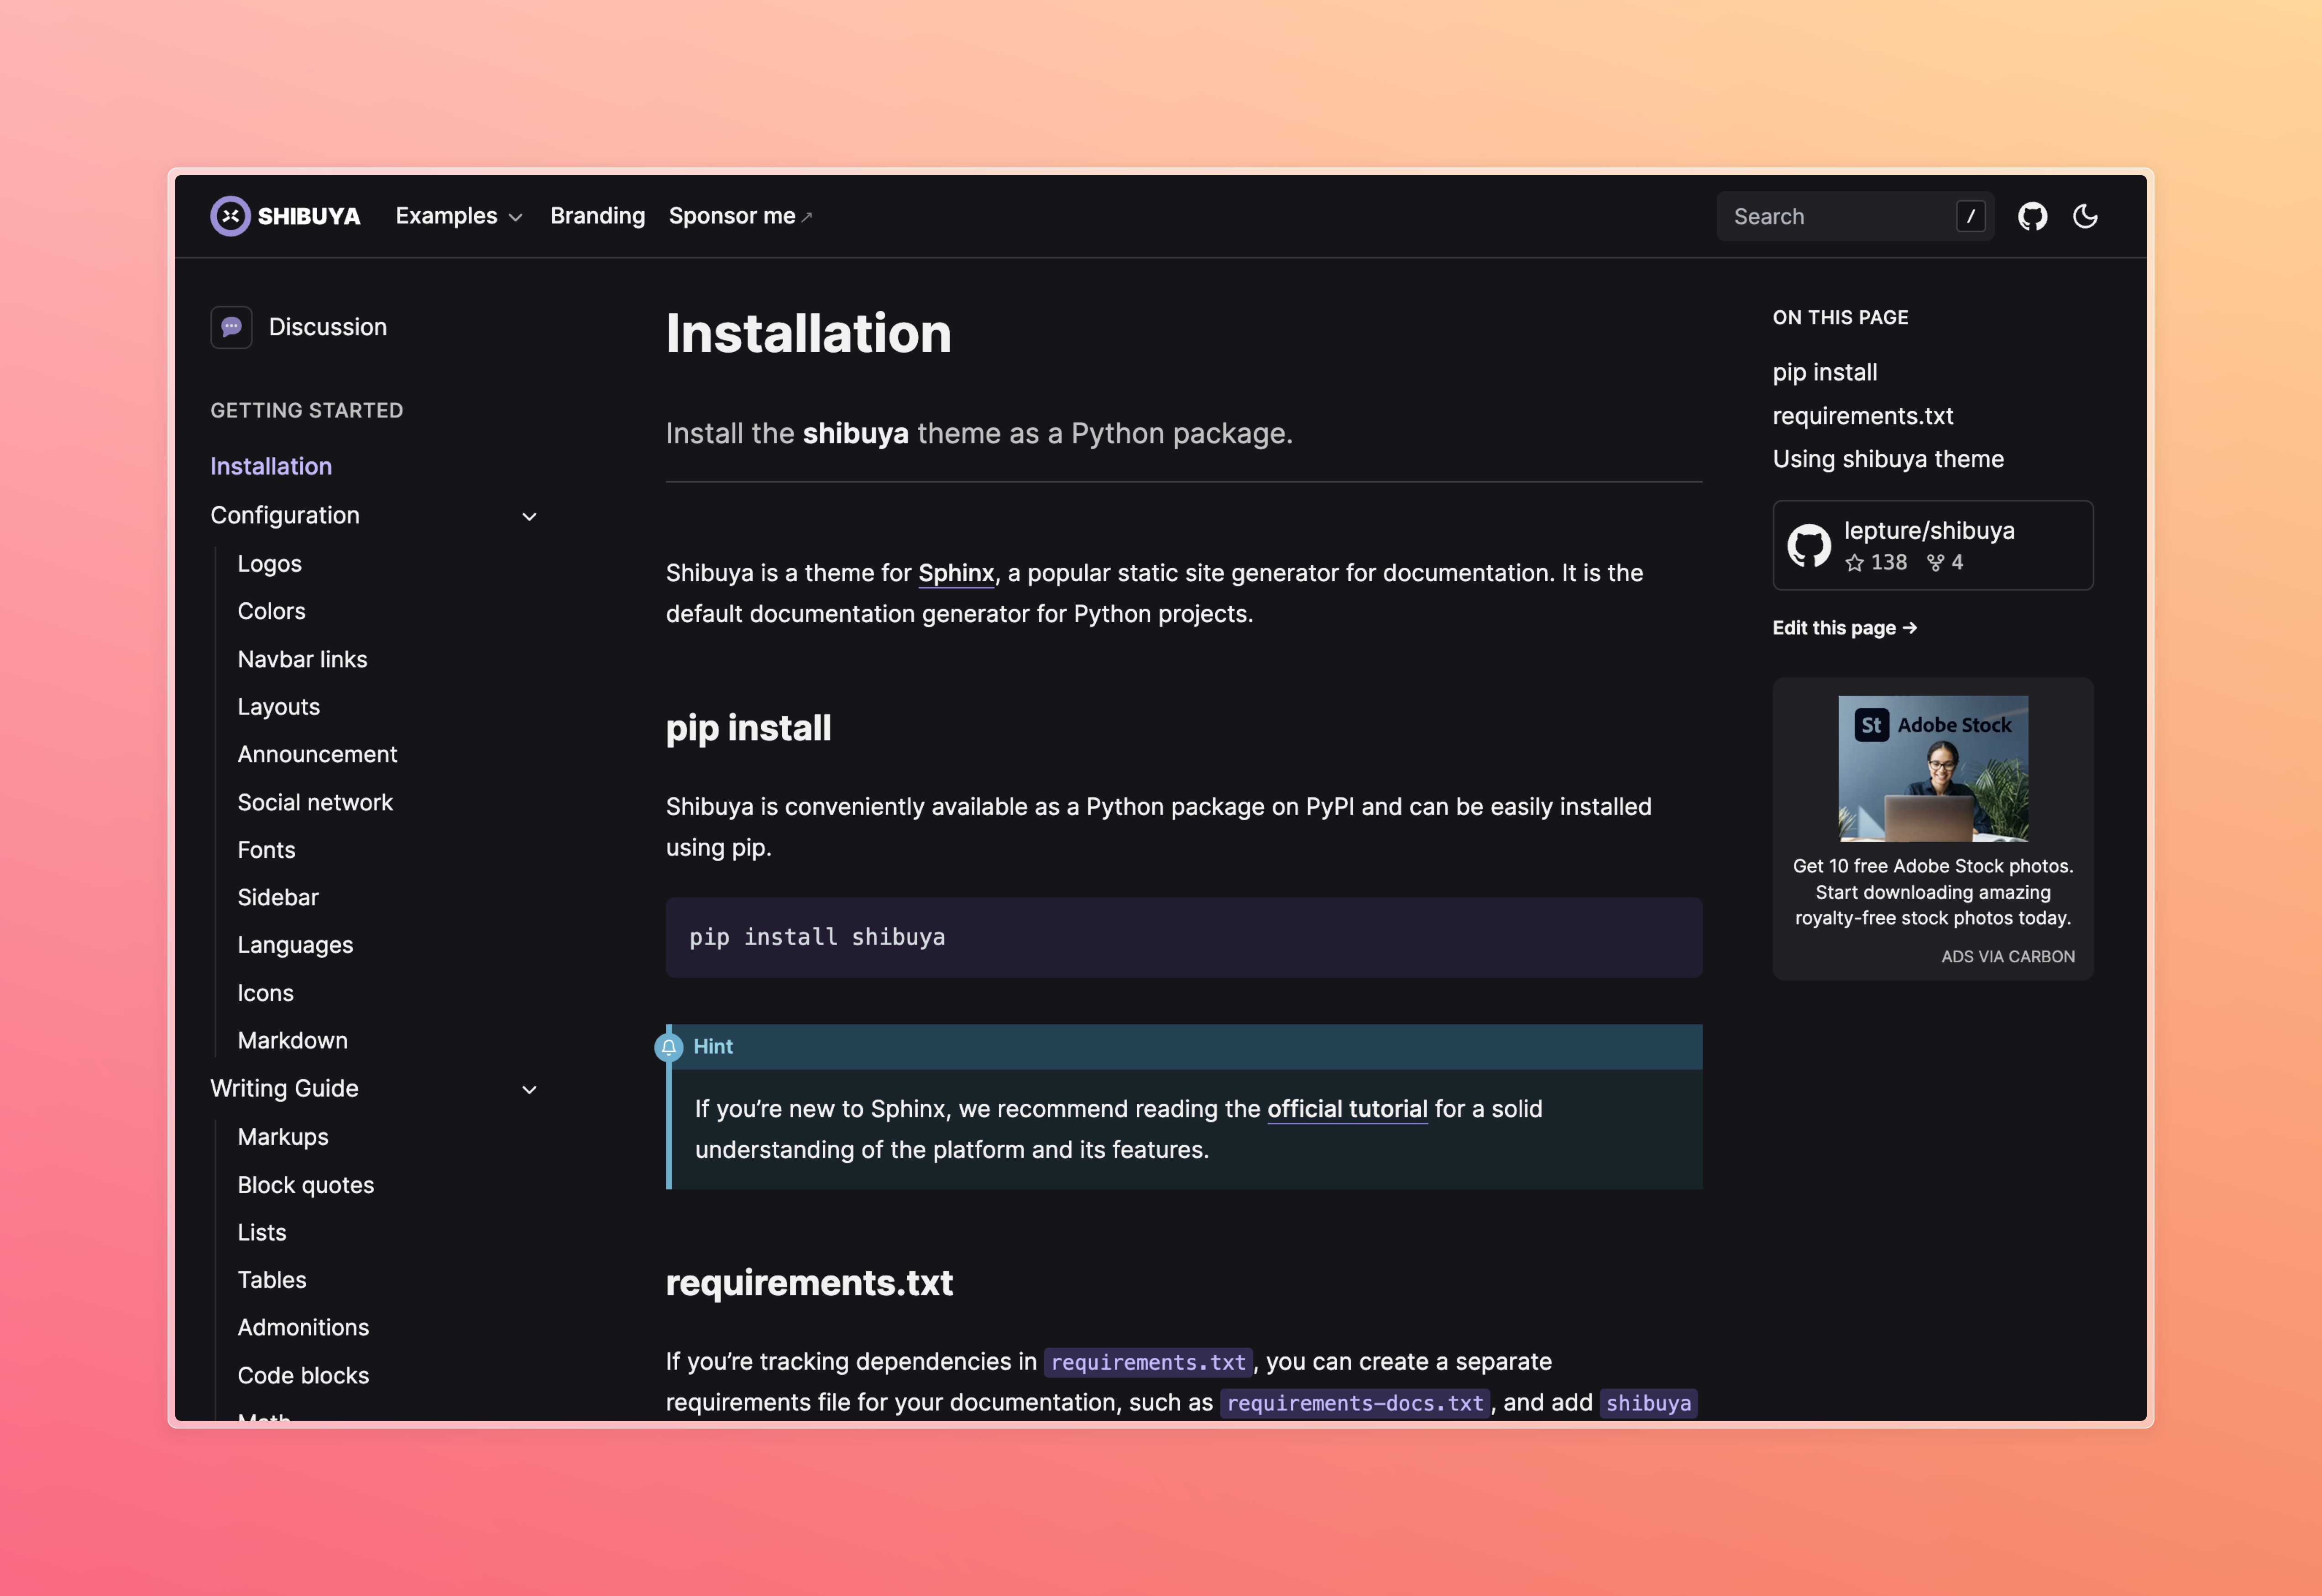Open the GitHub icon in navbar
This screenshot has height=1596, width=2322.
tap(2032, 216)
